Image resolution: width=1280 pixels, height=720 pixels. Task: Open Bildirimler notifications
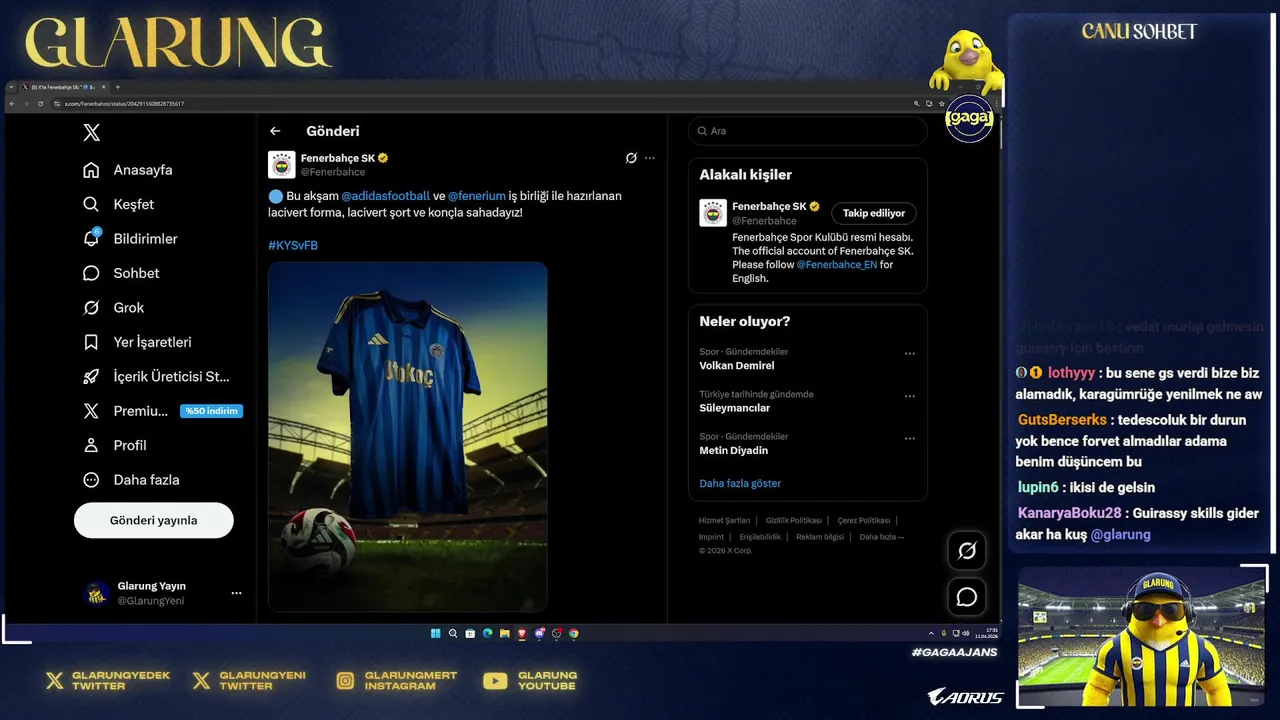(130, 238)
